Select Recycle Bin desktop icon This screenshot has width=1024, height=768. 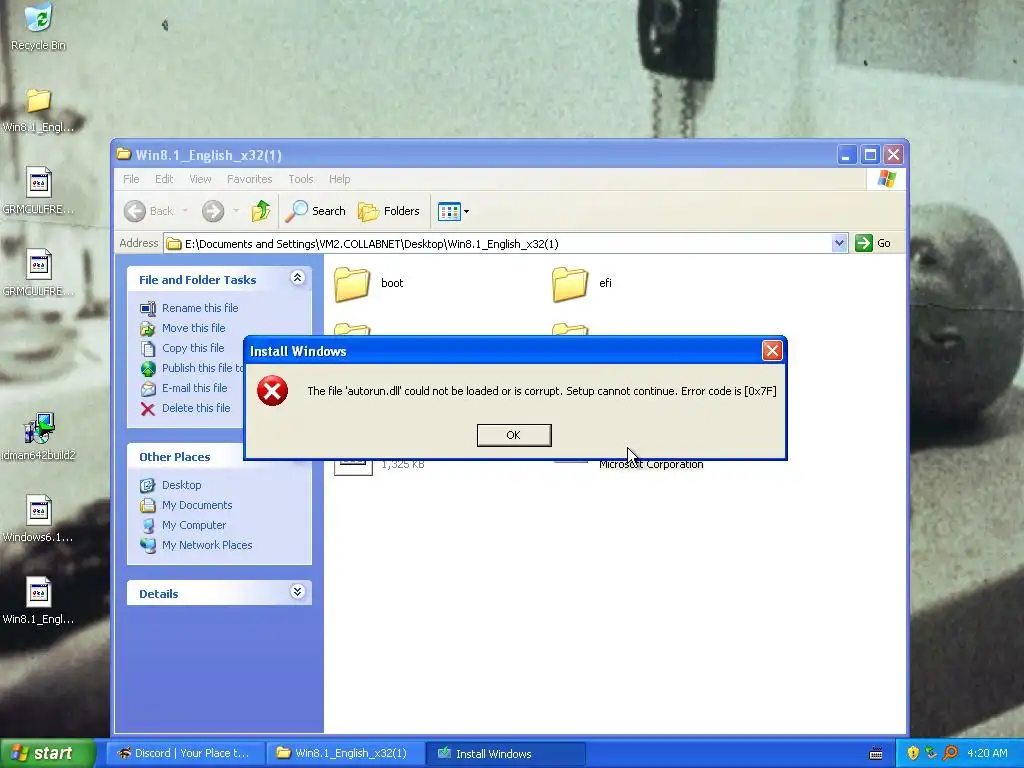(39, 26)
